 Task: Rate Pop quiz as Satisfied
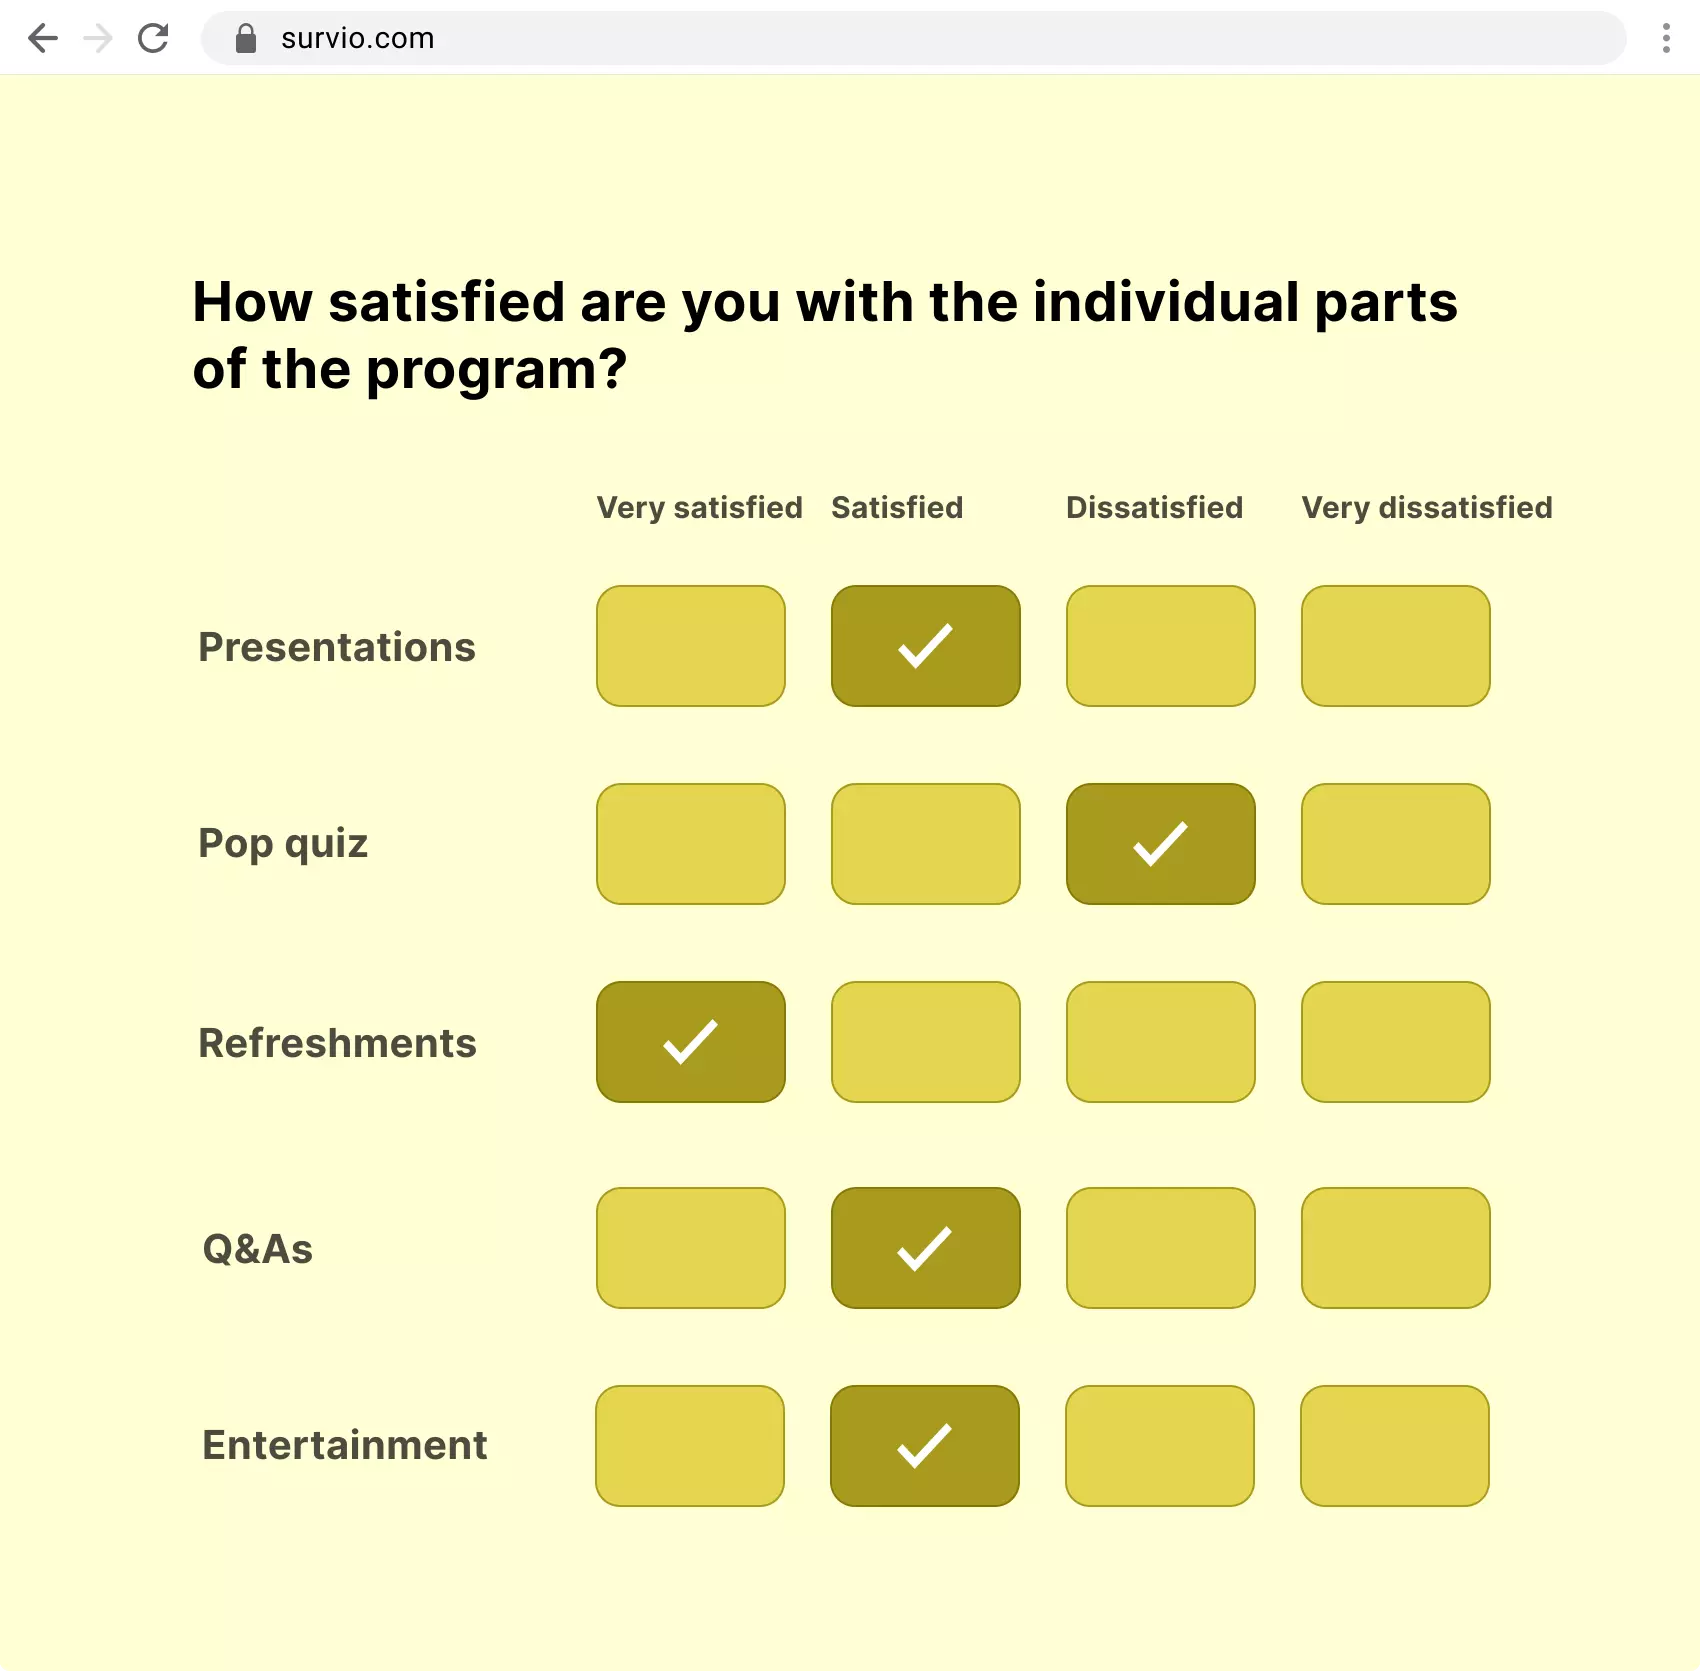[925, 844]
